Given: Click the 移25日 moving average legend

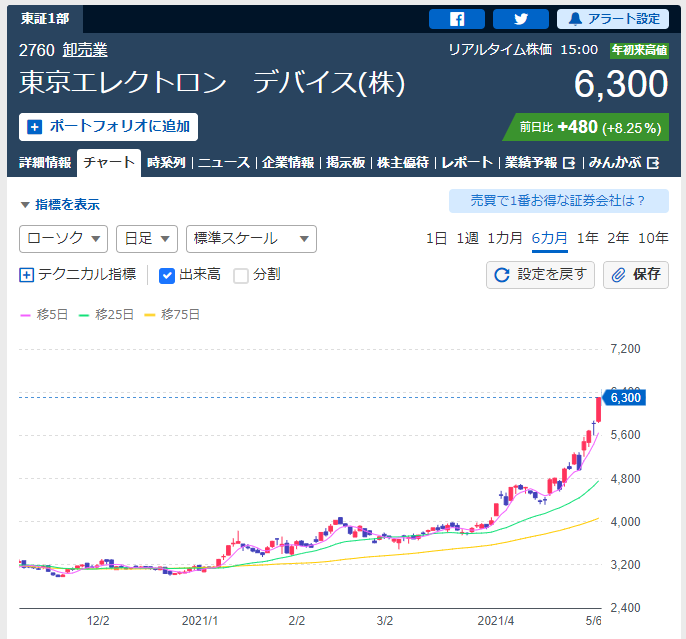Looking at the screenshot, I should (x=106, y=314).
